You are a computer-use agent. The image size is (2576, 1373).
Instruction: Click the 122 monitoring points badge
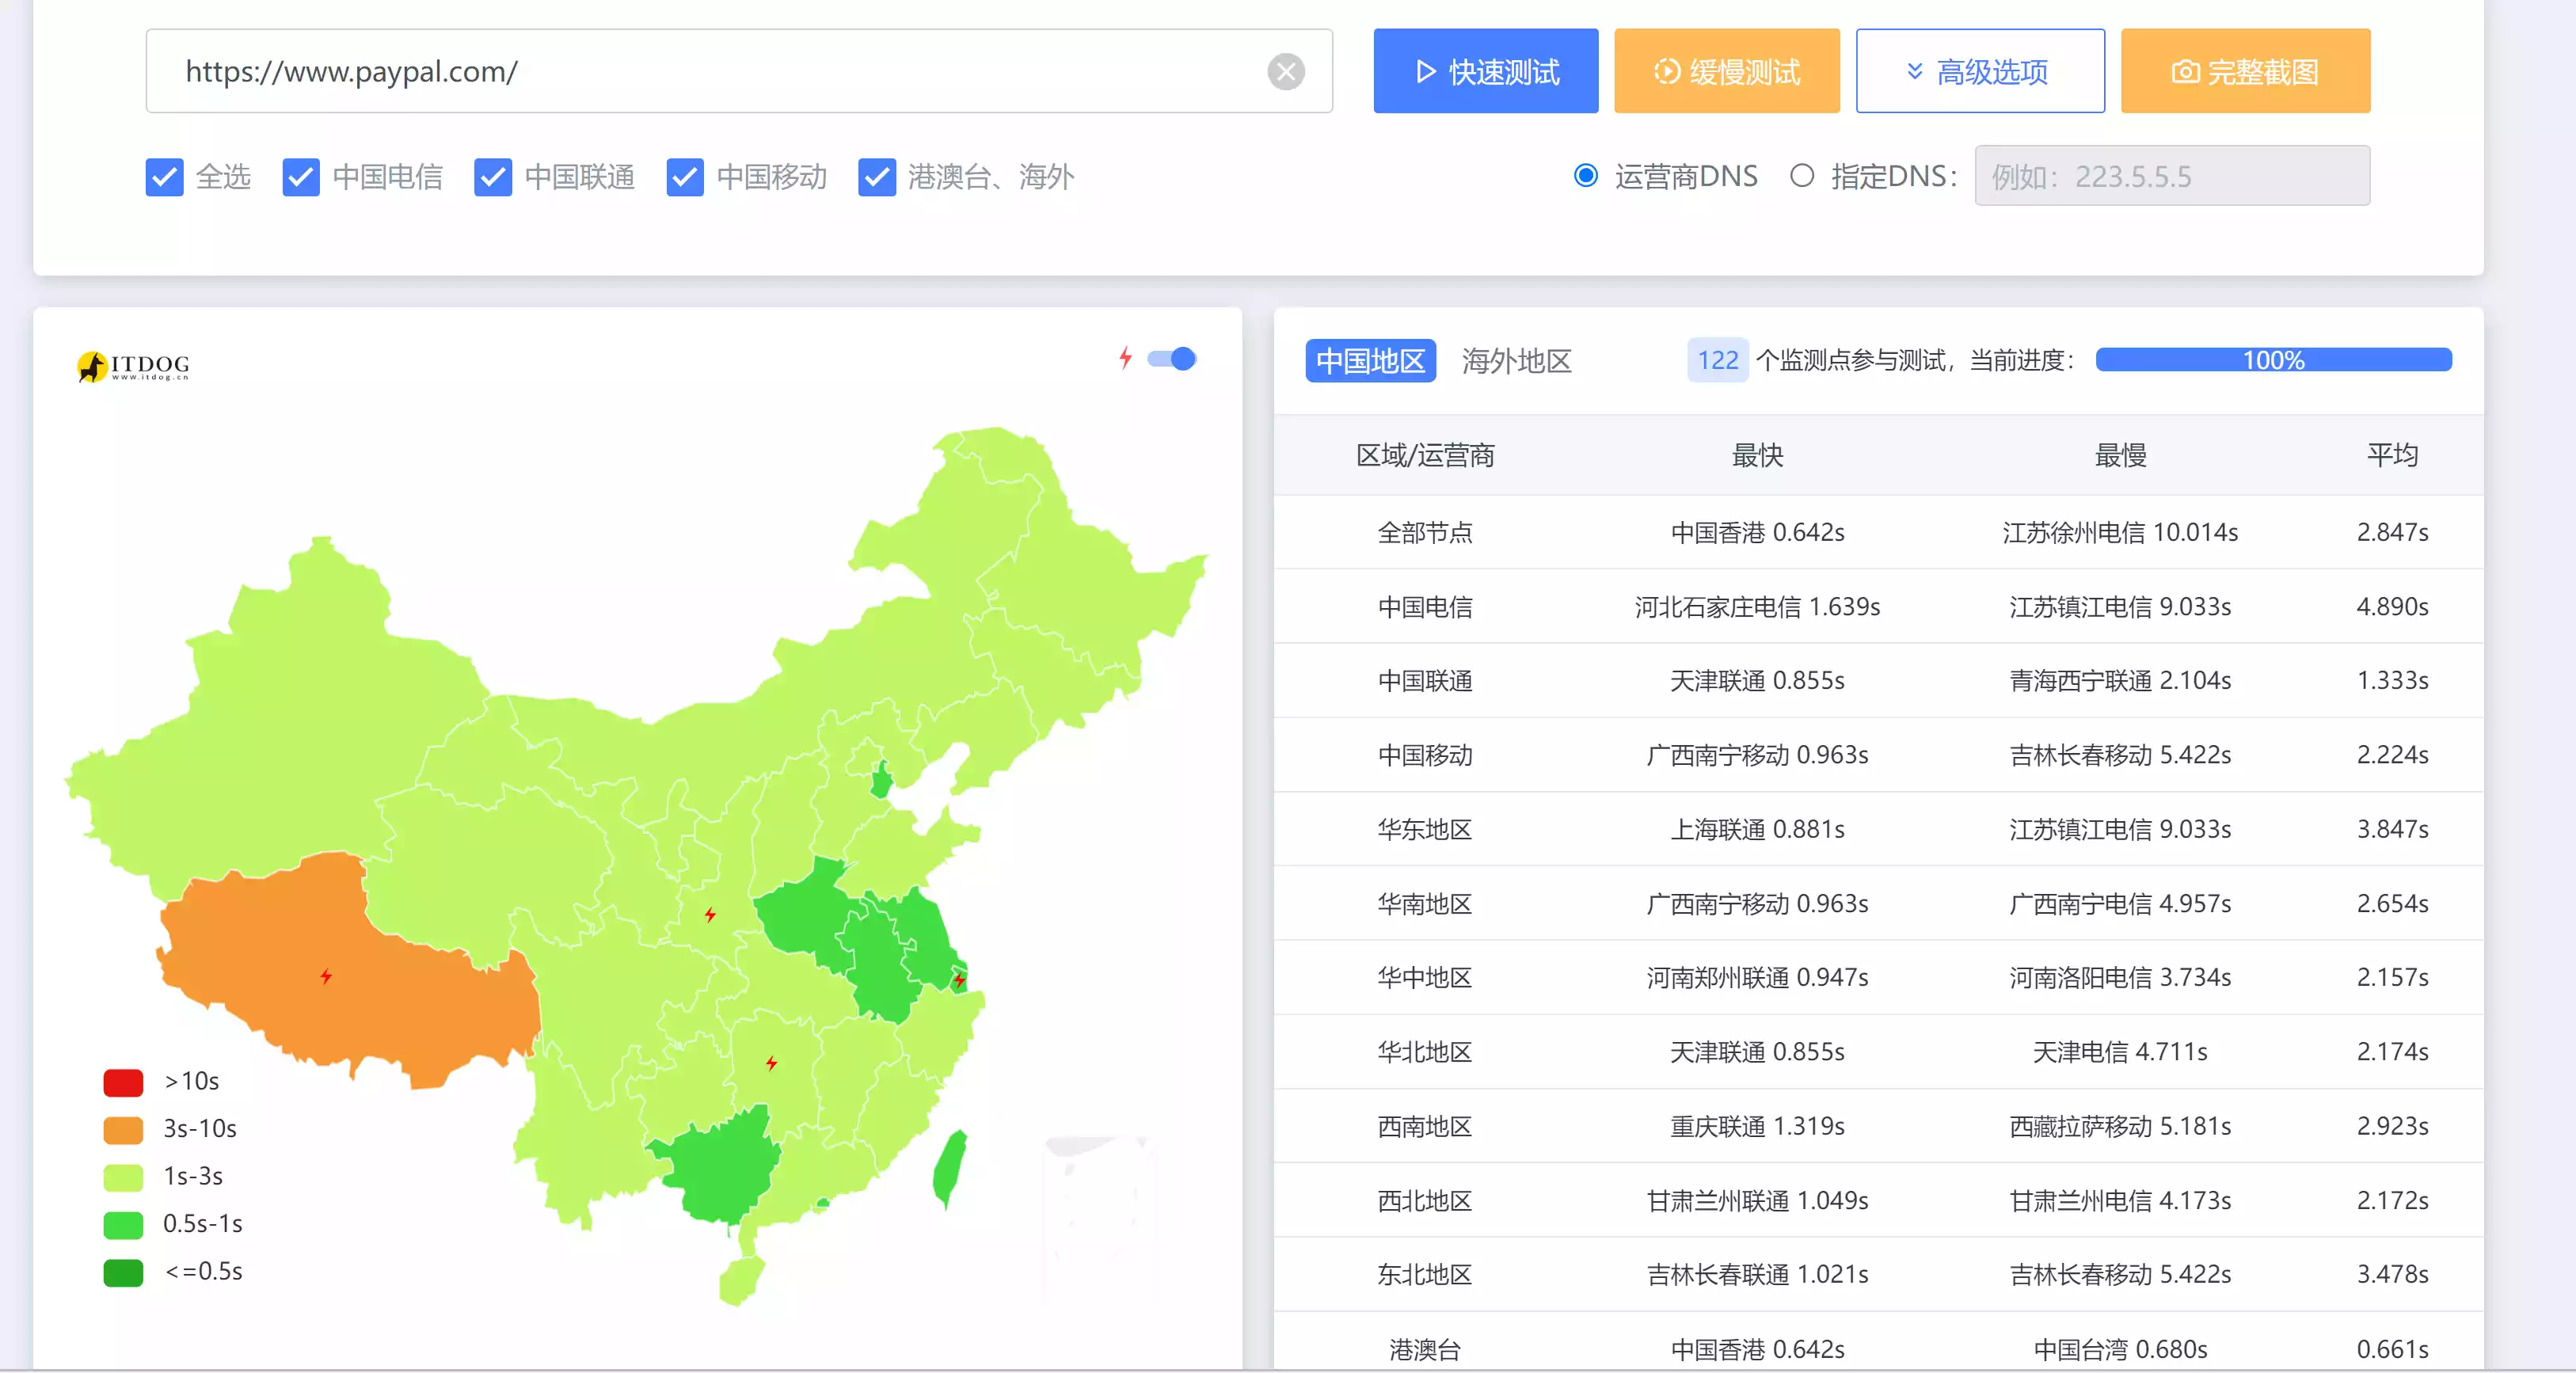coord(1717,360)
